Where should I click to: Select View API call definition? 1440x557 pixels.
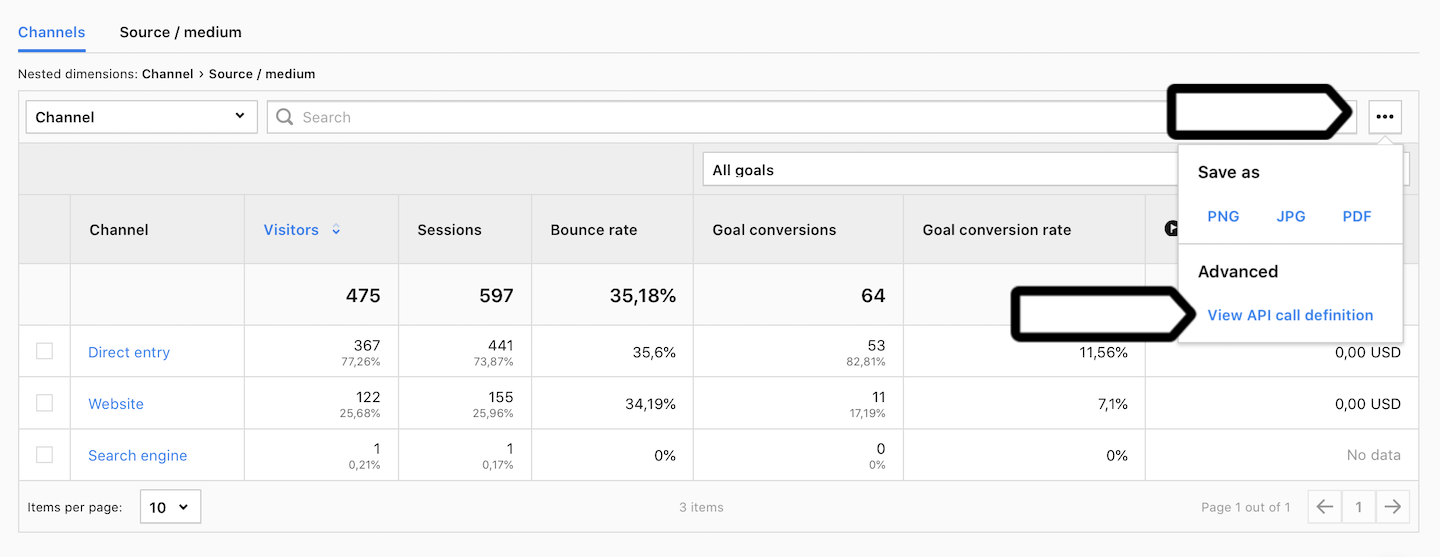(1290, 315)
